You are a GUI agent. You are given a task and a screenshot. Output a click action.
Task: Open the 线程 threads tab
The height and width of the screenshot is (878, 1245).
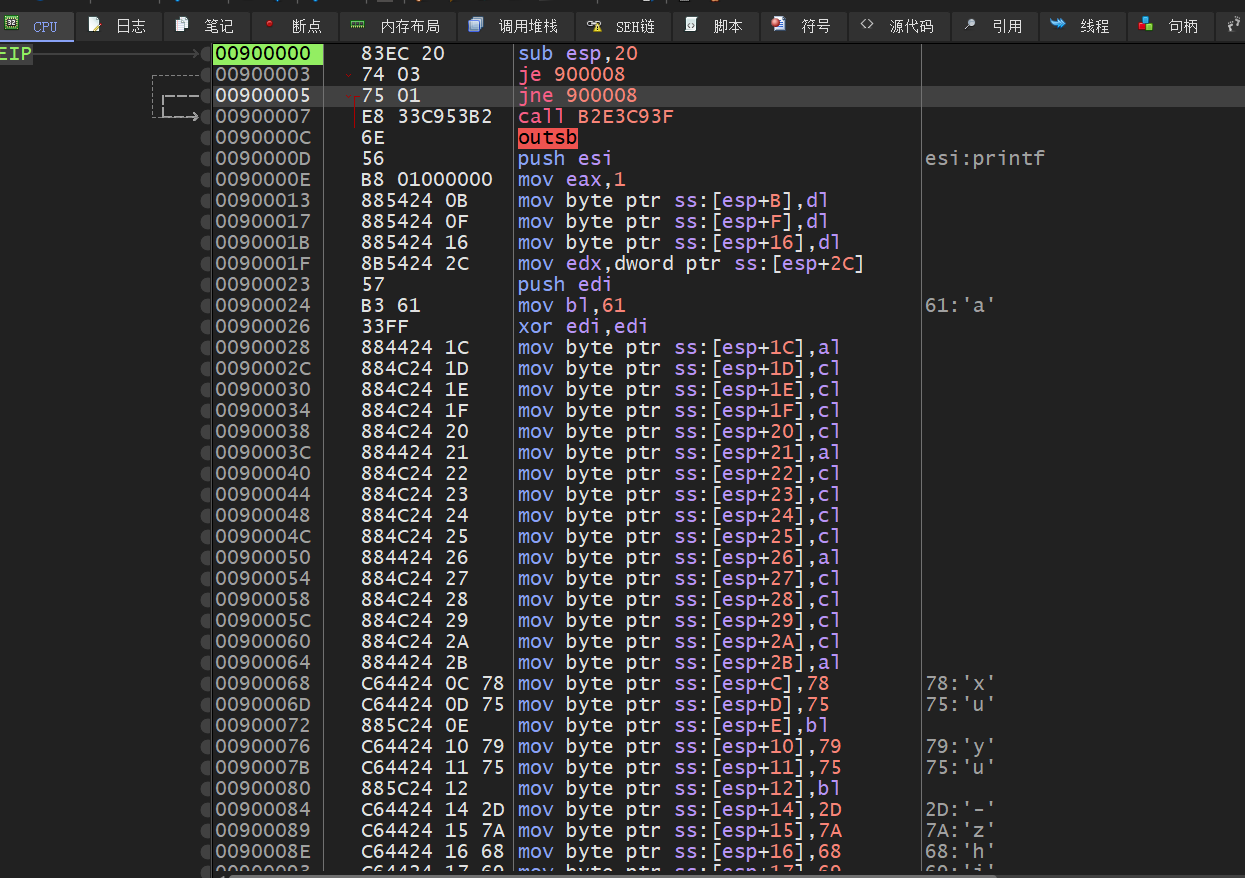click(x=1081, y=26)
